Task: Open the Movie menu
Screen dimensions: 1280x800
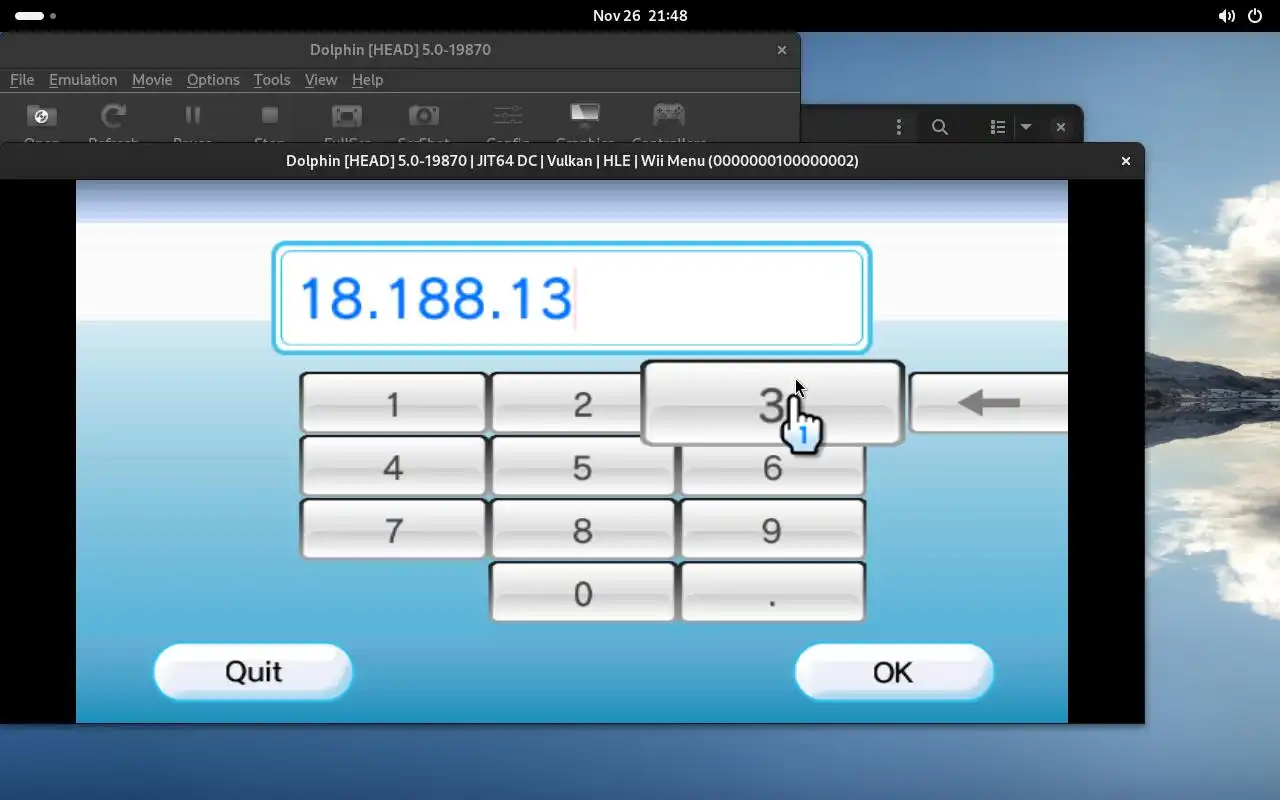Action: click(152, 80)
